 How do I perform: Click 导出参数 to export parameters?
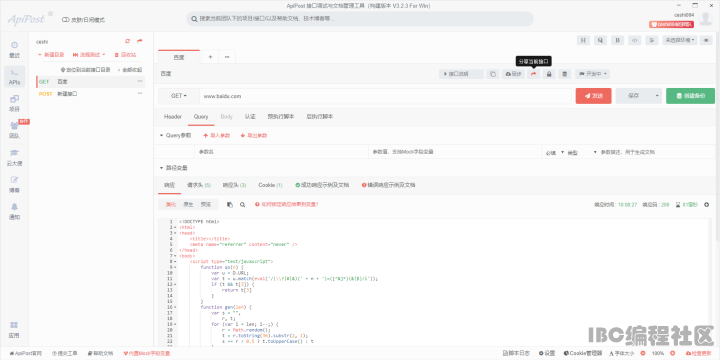click(253, 136)
